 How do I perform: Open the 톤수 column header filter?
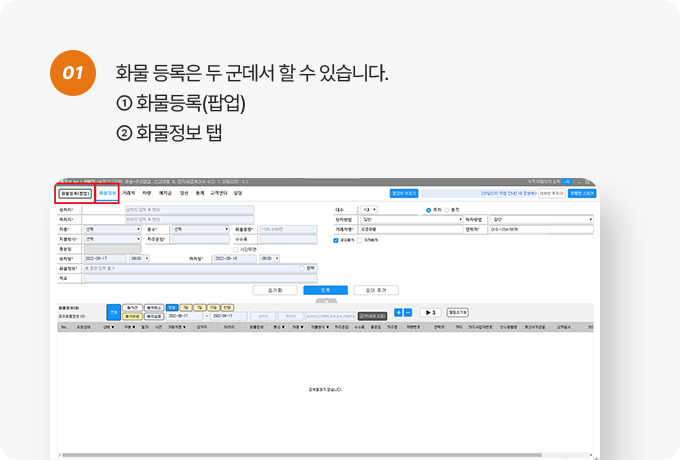tap(279, 327)
